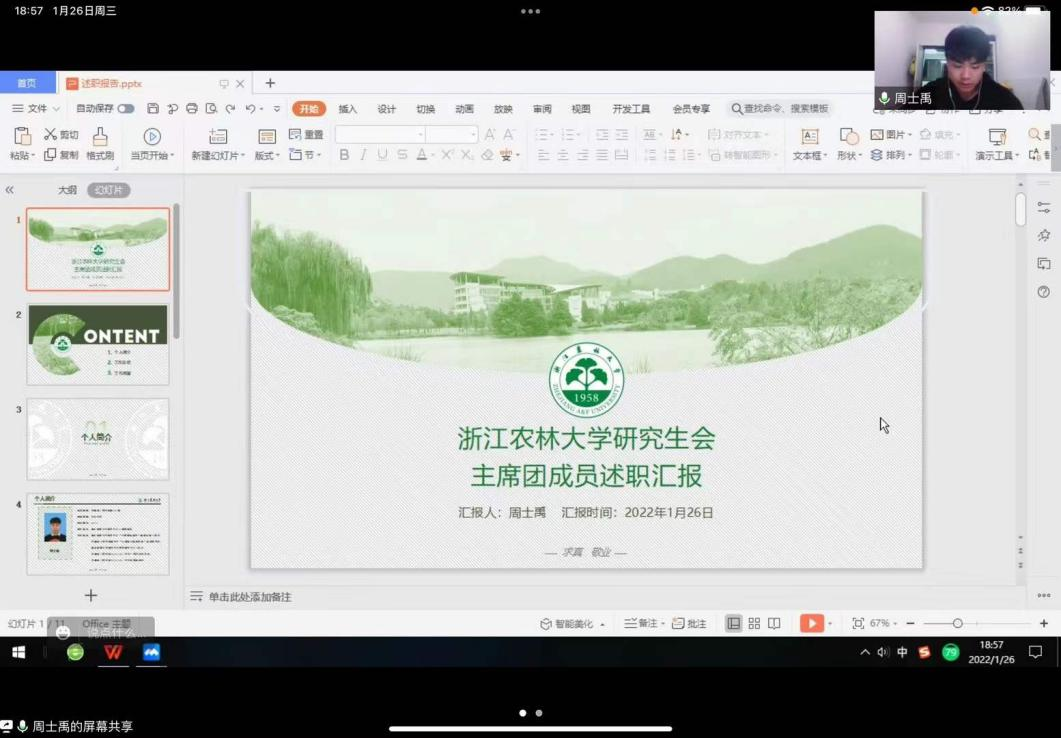Open the Windows notification center icon
Screen dimensions: 1061x738
coord(1035,652)
